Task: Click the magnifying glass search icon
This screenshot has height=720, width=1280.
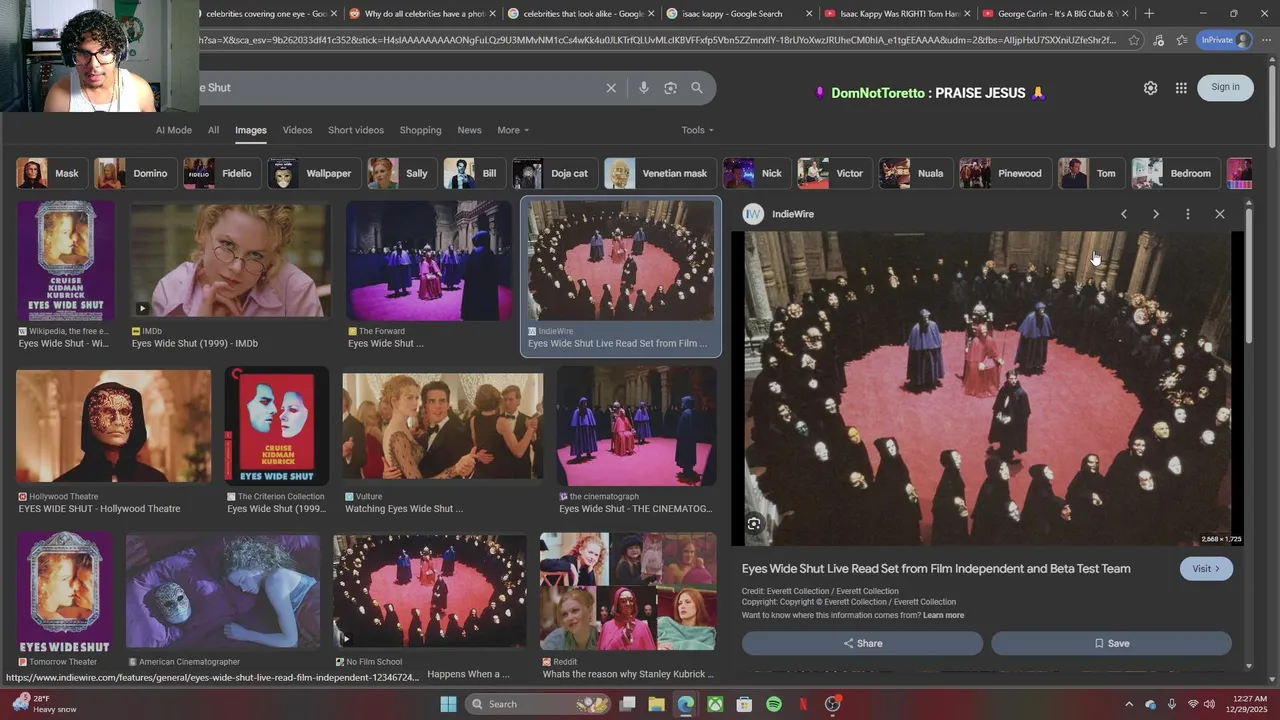Action: (697, 88)
